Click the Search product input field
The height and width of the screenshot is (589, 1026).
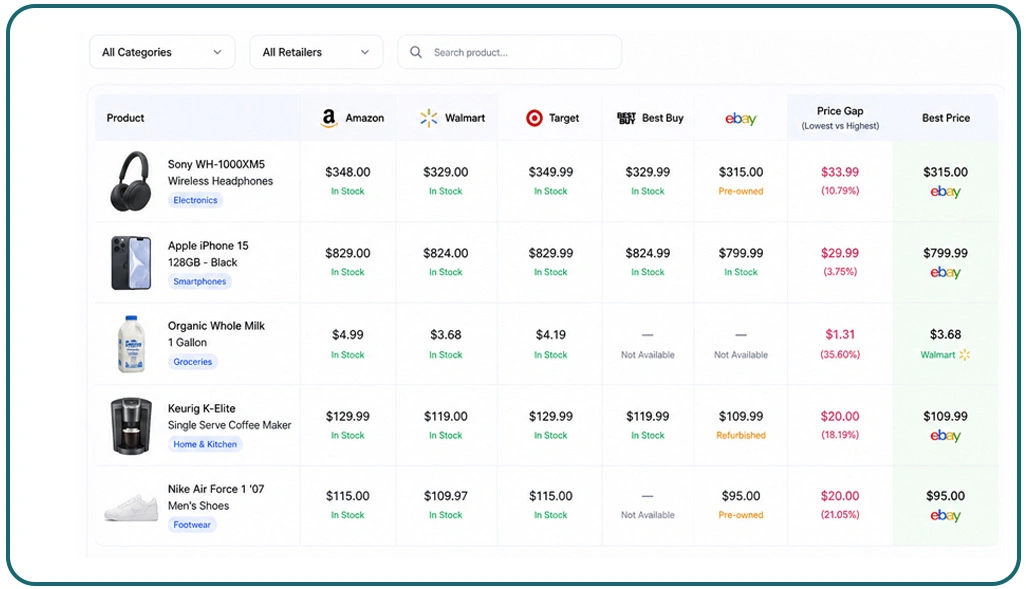pos(510,52)
